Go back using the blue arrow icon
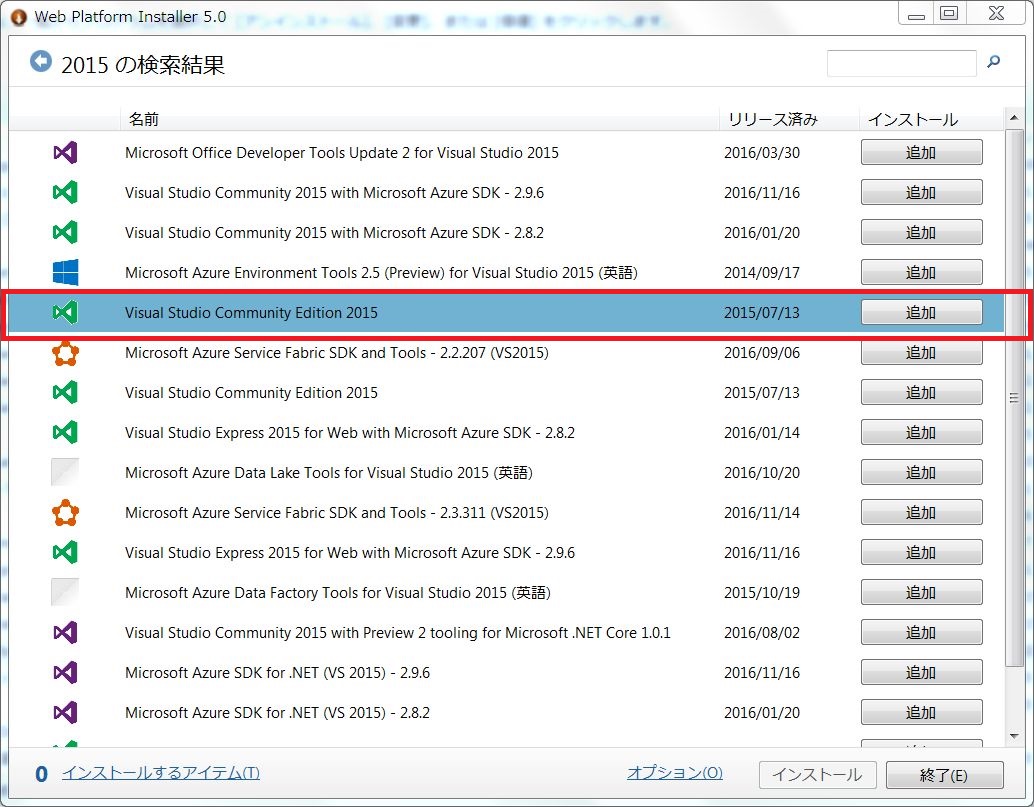Viewport: 1034px width, 807px height. 41,62
